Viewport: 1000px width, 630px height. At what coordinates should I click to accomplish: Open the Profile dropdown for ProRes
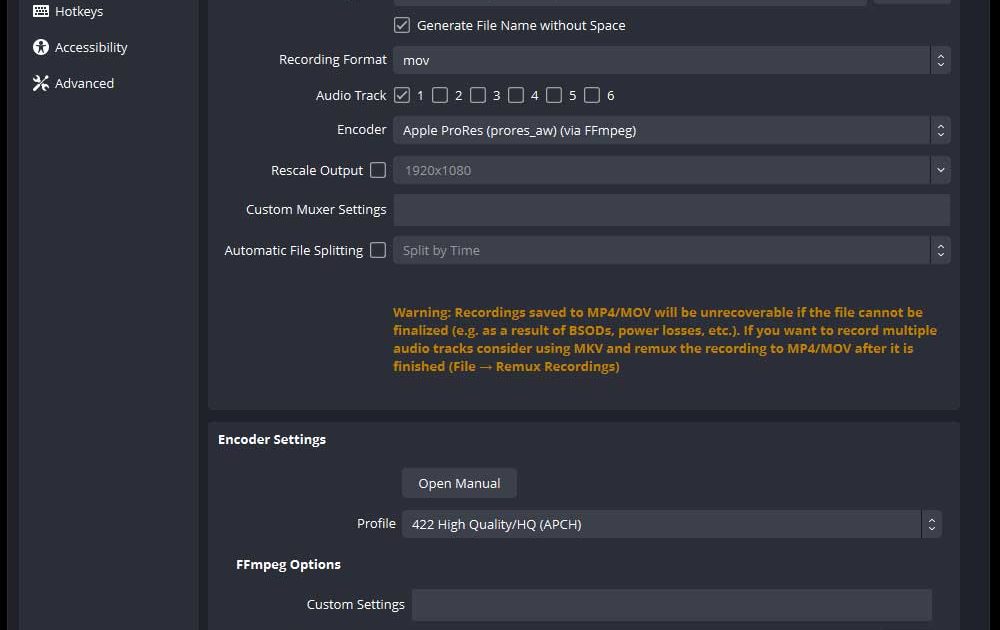[x=670, y=524]
